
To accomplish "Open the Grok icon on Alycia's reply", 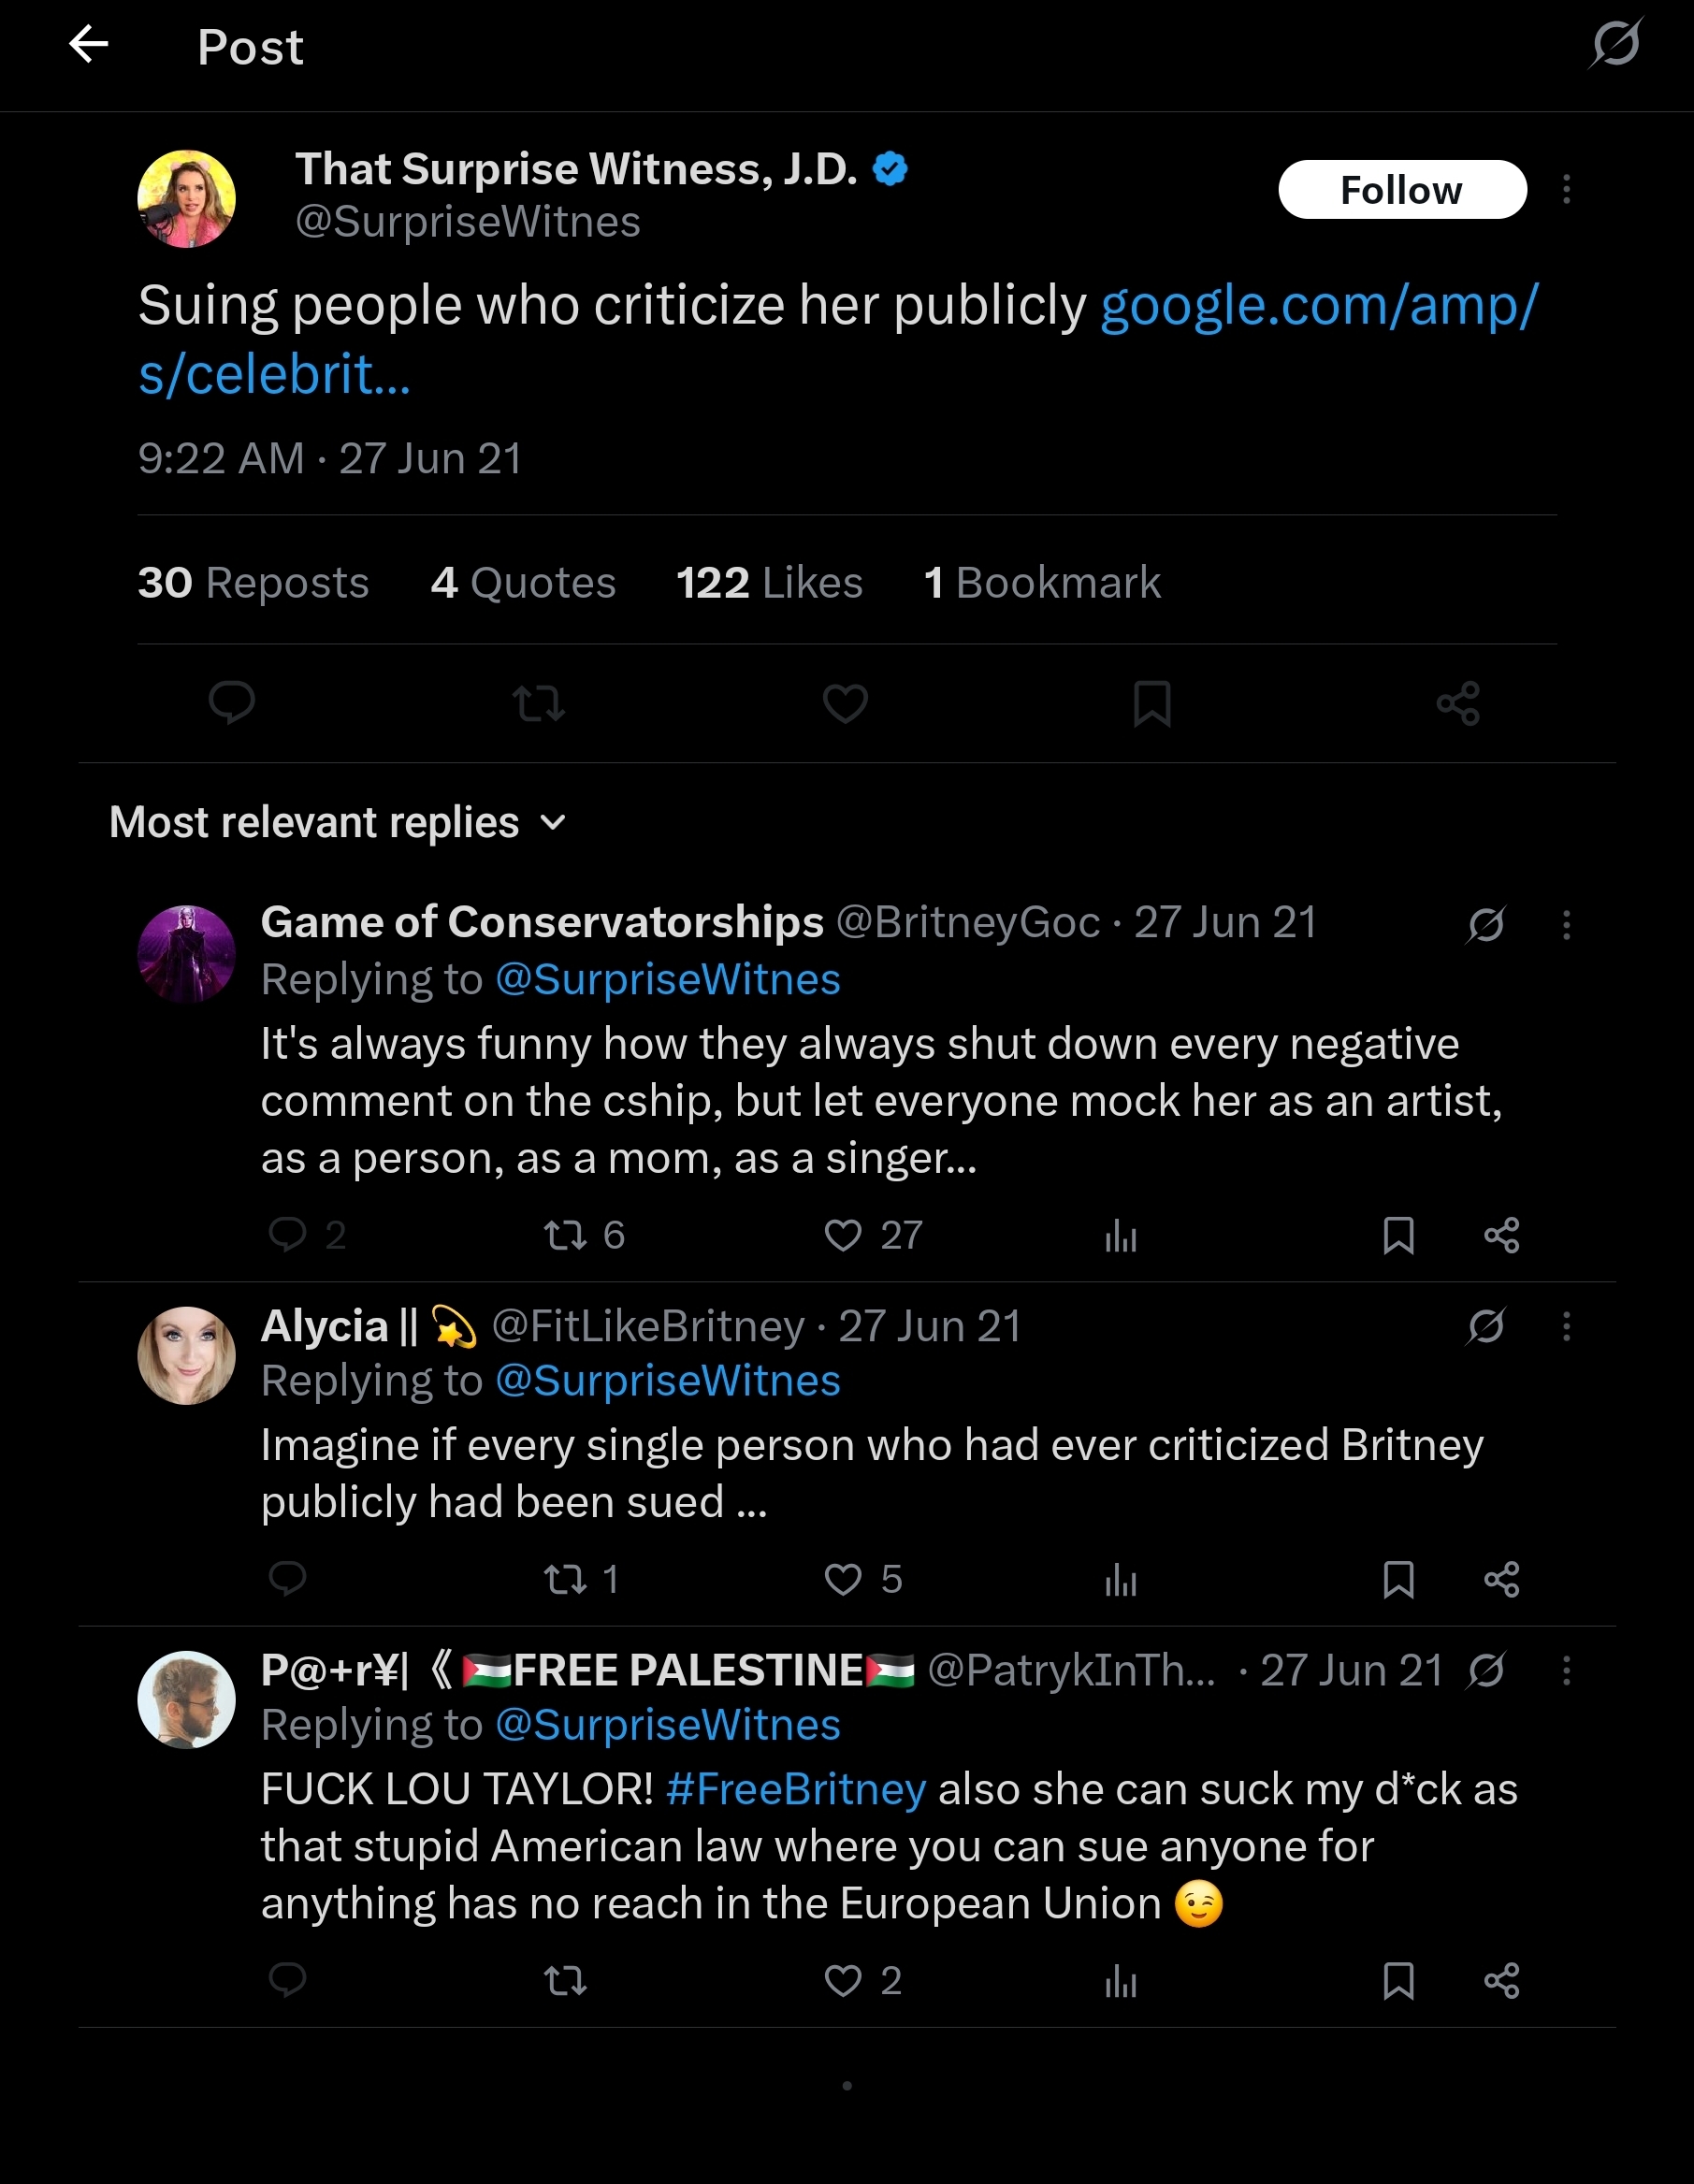I will 1486,1327.
